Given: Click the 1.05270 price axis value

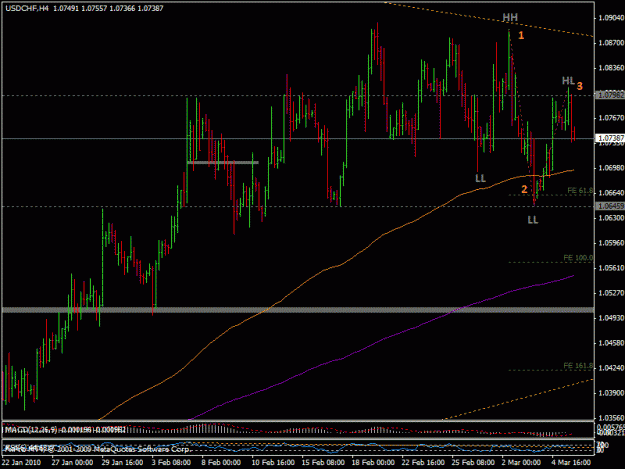Looking at the screenshot, I should tap(611, 293).
